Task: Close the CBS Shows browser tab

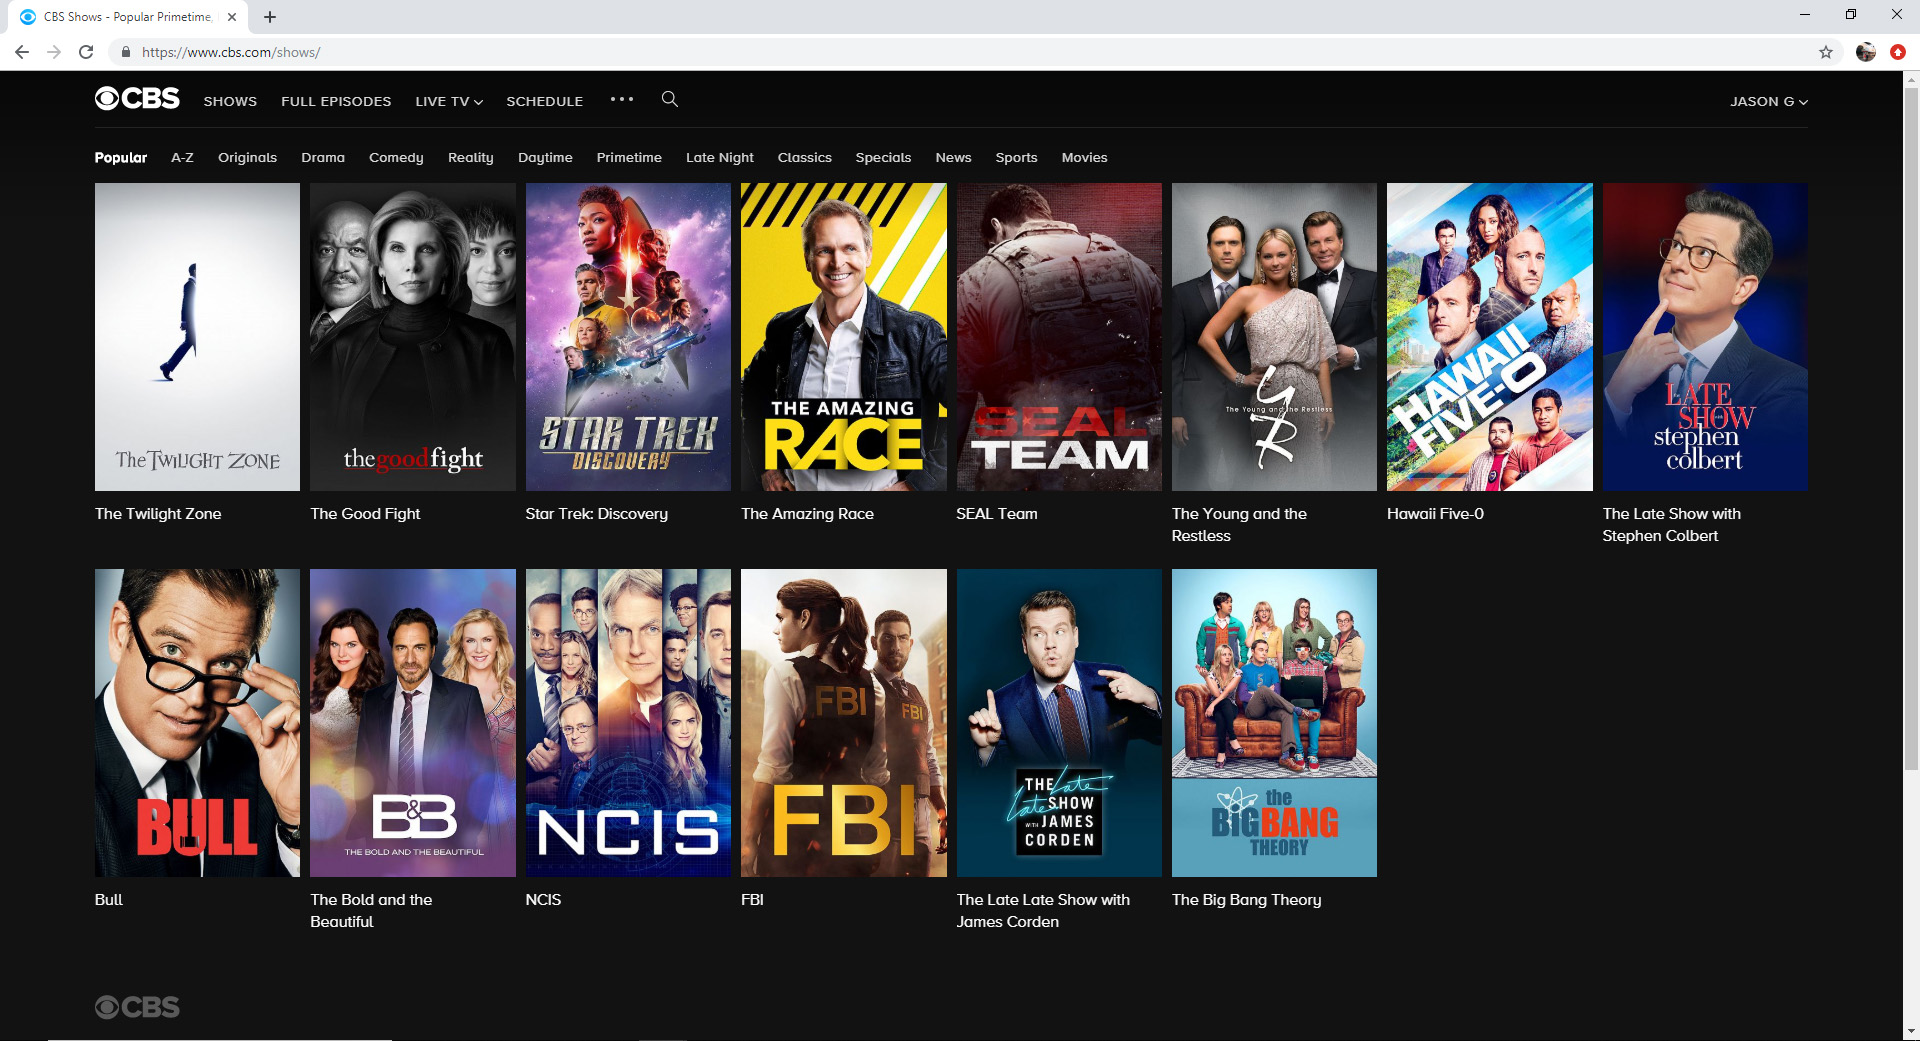Action: point(232,17)
